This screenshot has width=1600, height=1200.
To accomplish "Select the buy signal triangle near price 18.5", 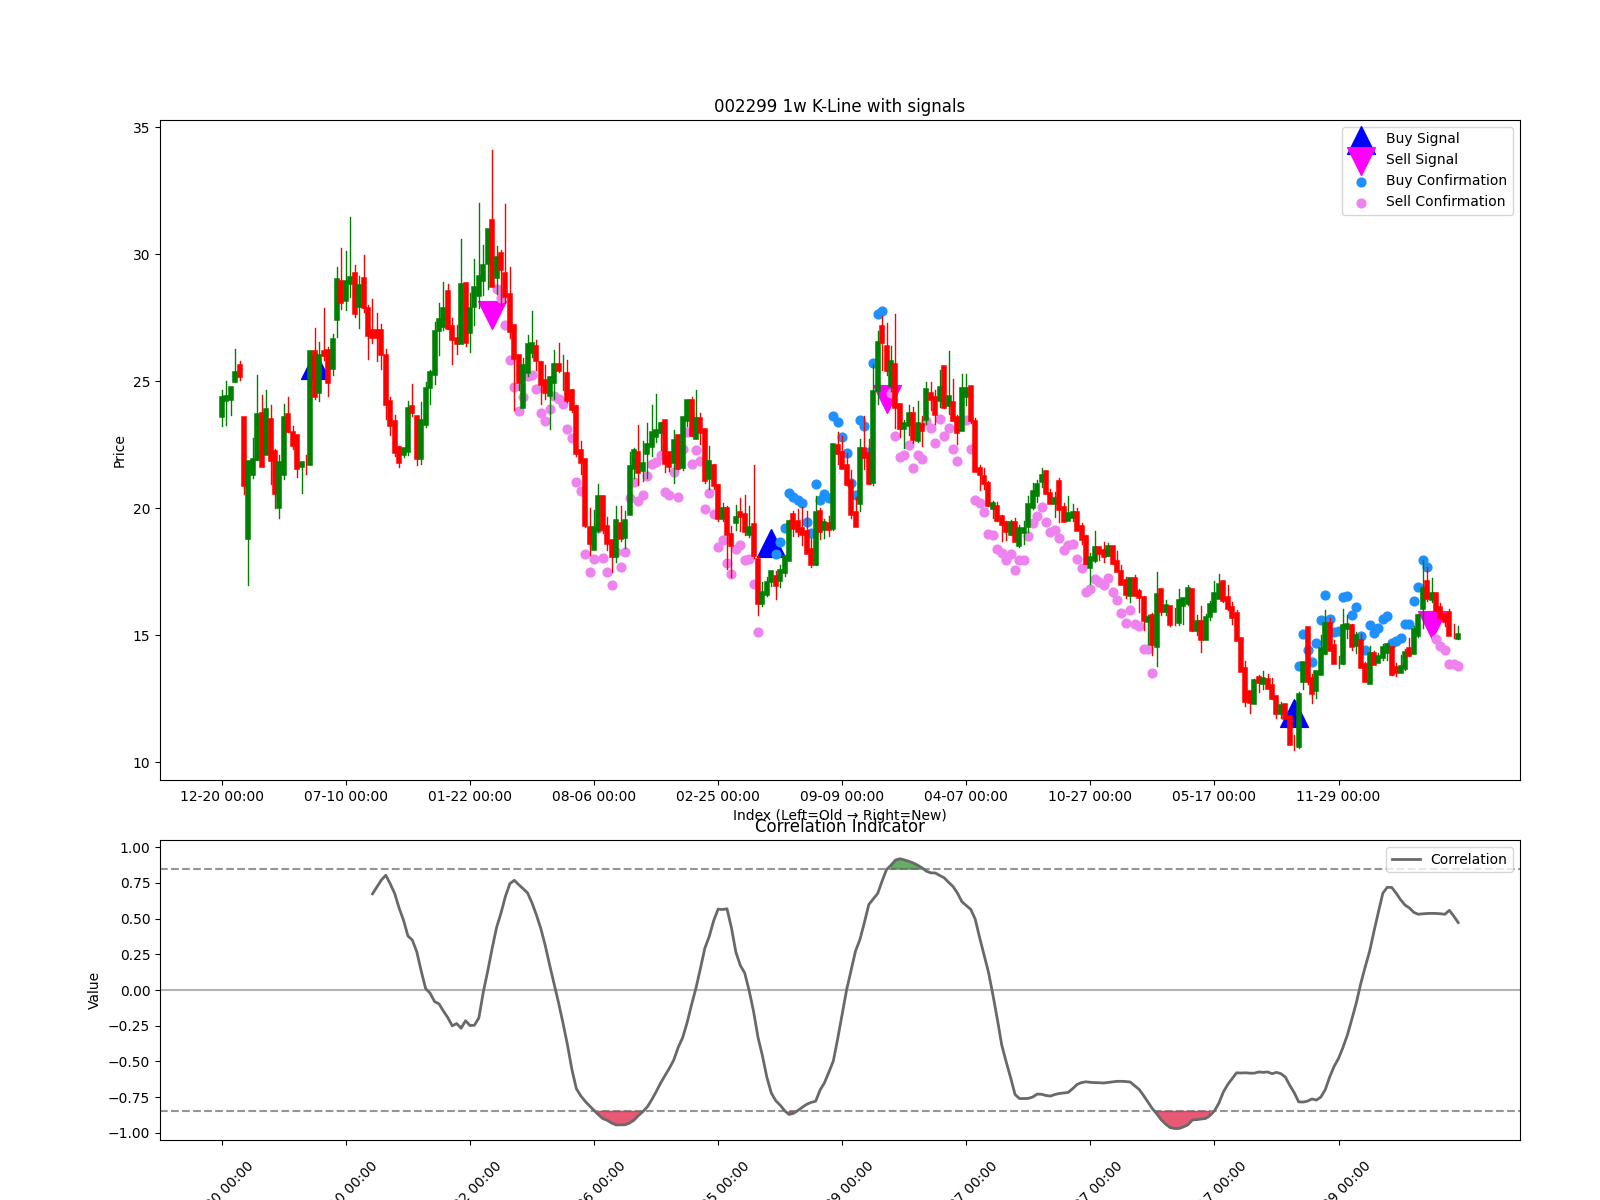I will point(771,544).
